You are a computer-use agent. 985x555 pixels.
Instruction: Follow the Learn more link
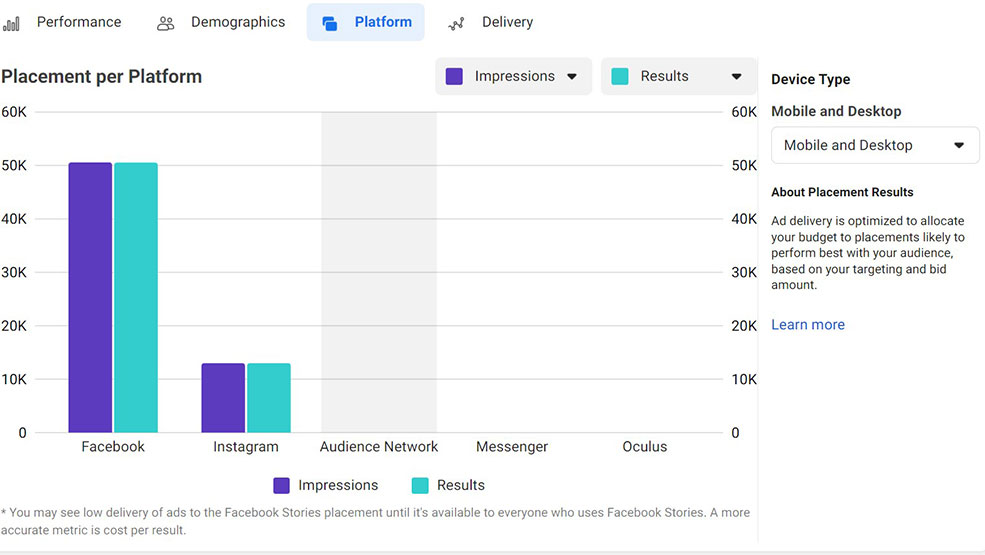[808, 325]
